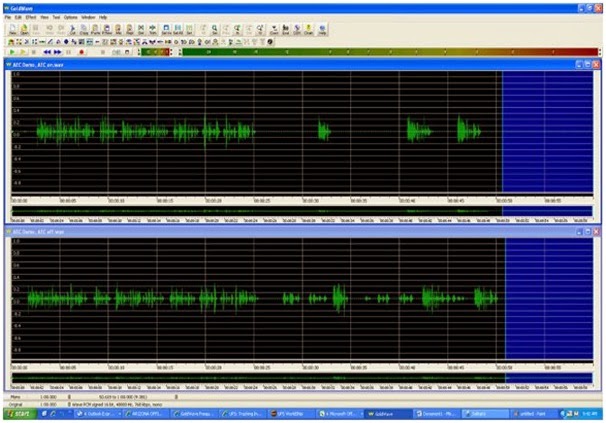
Task: Click the zoom In toolbar button
Action: click(x=237, y=29)
